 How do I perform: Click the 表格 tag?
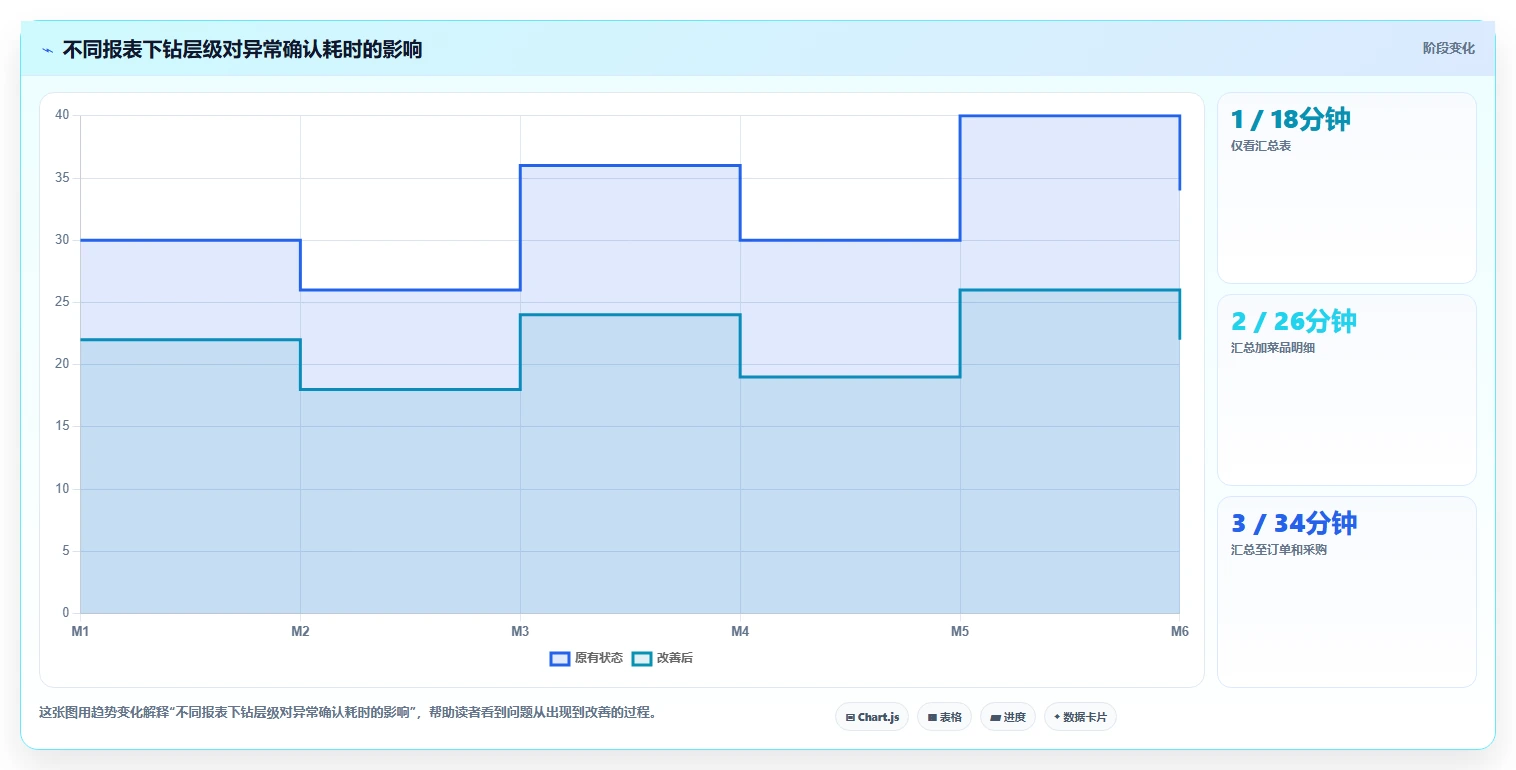(944, 717)
